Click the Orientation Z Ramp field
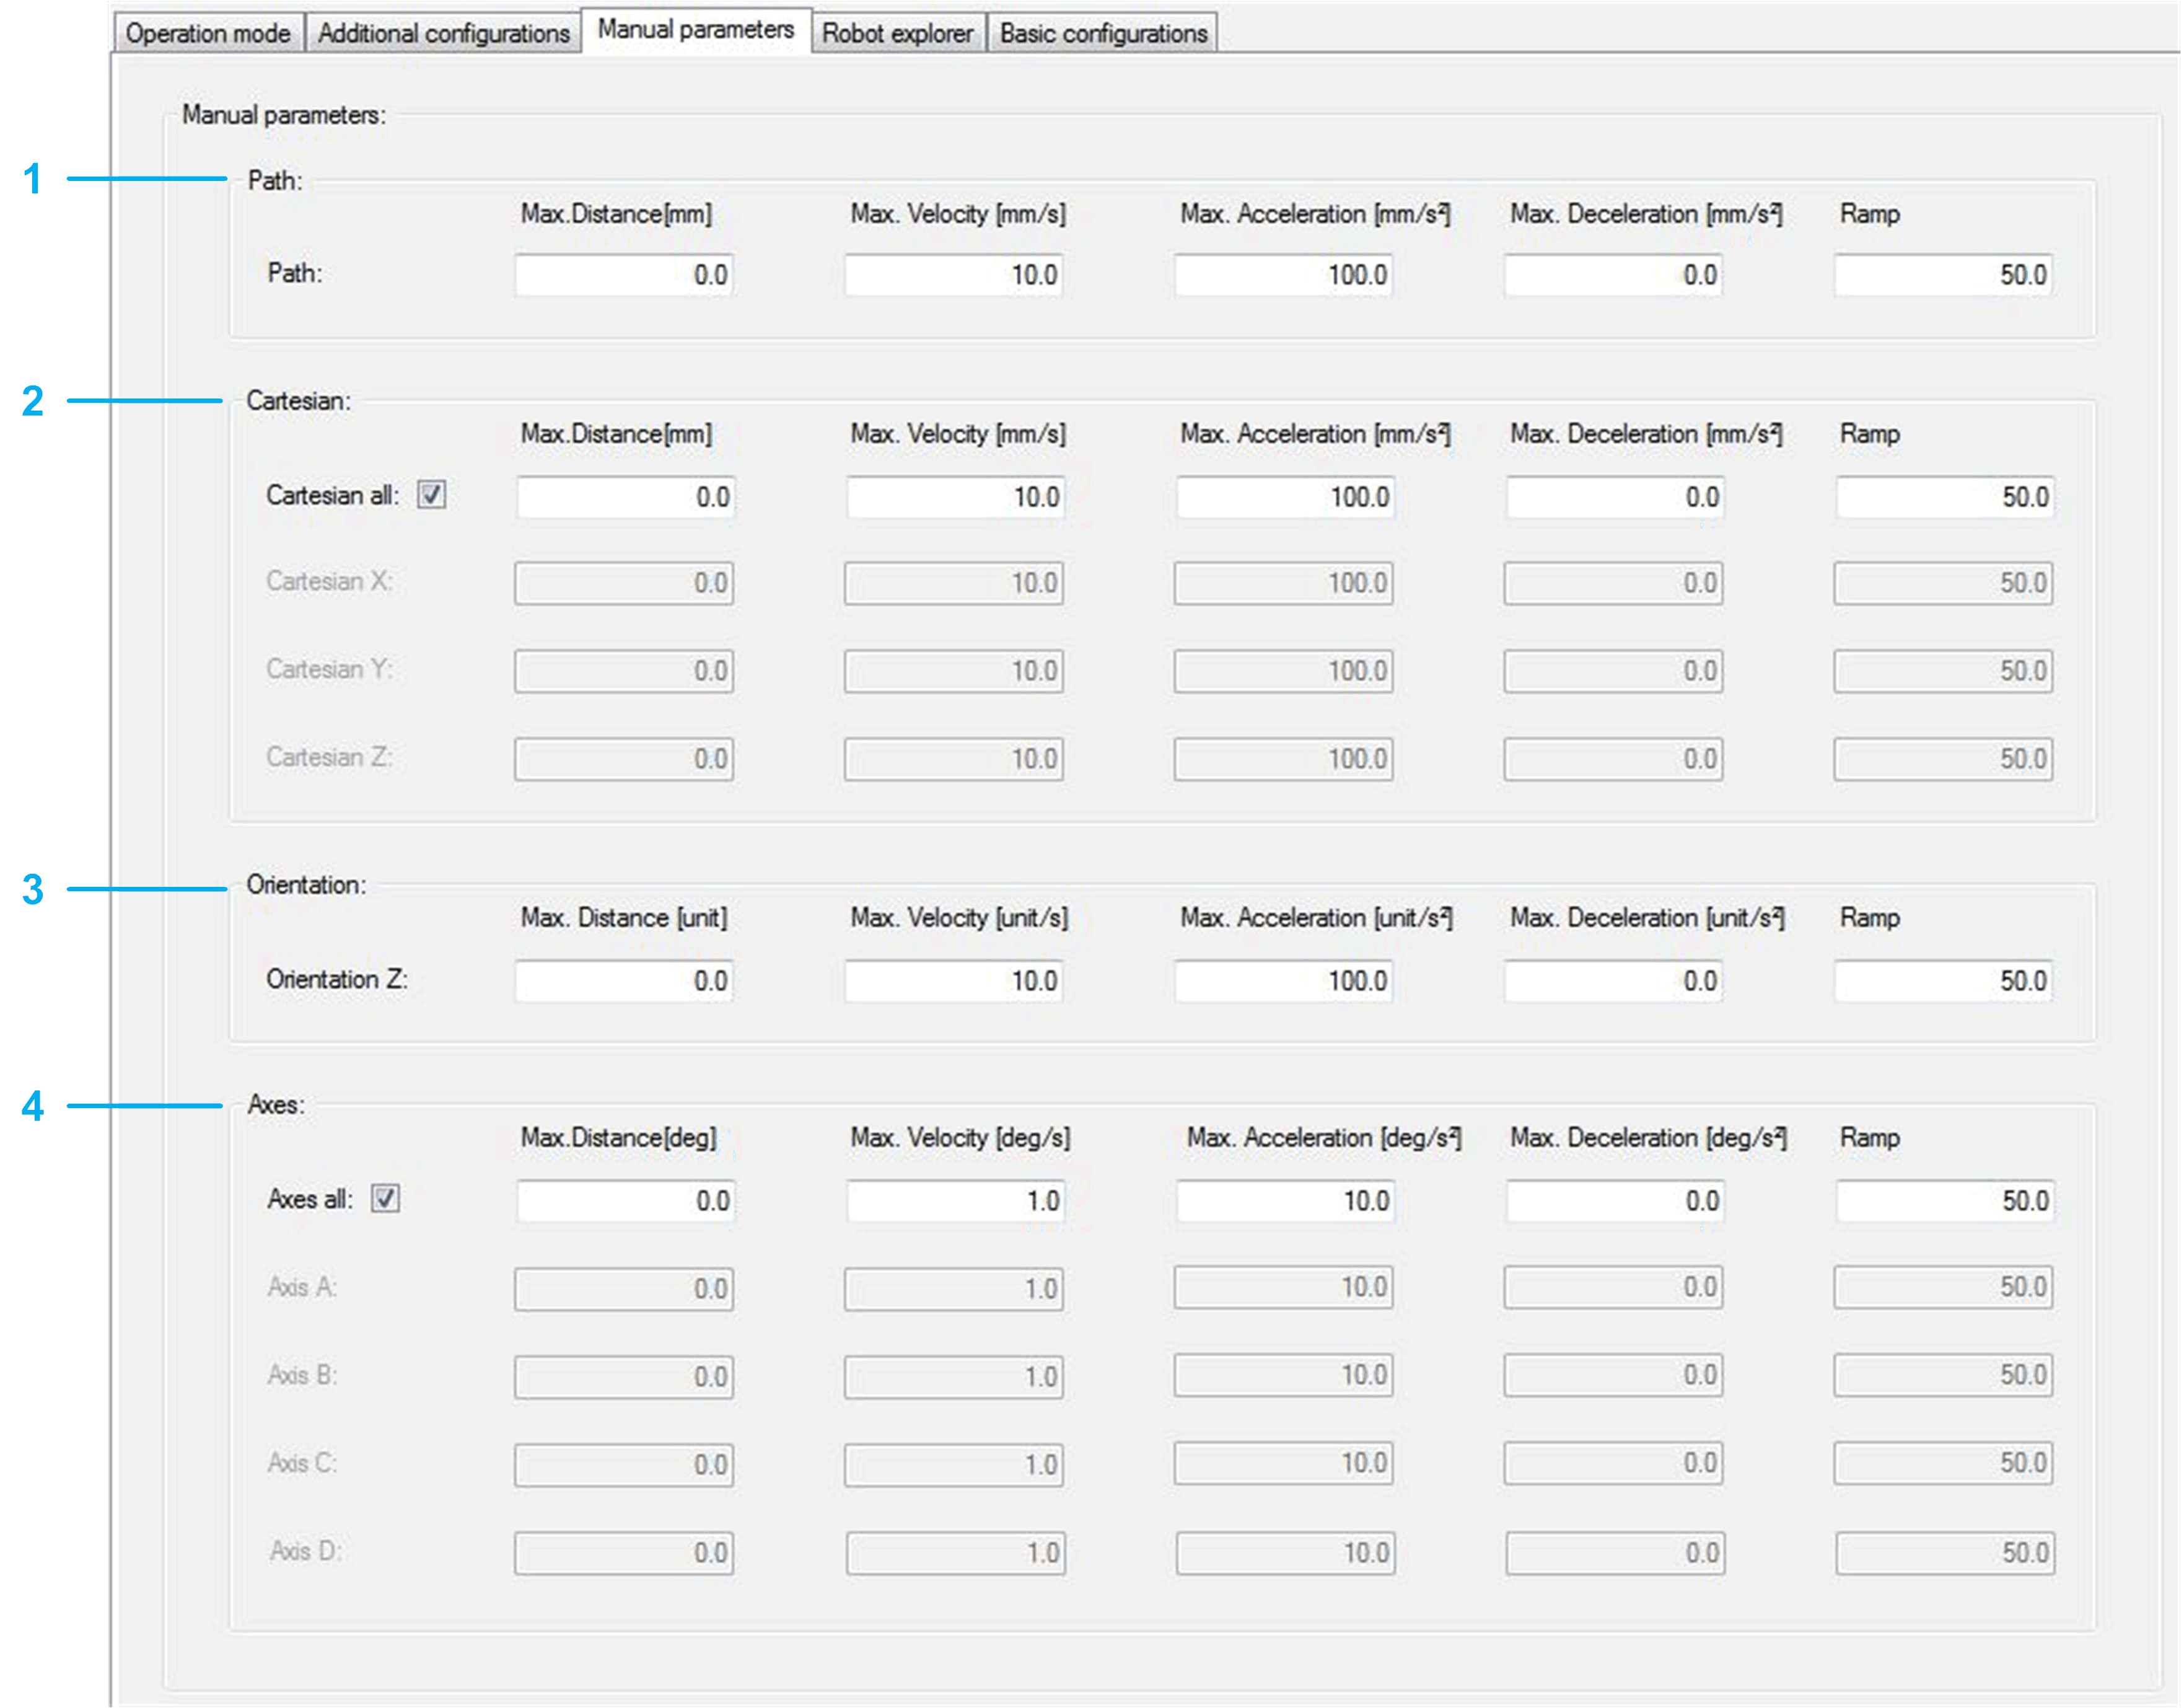The image size is (2184, 1708). (1943, 981)
